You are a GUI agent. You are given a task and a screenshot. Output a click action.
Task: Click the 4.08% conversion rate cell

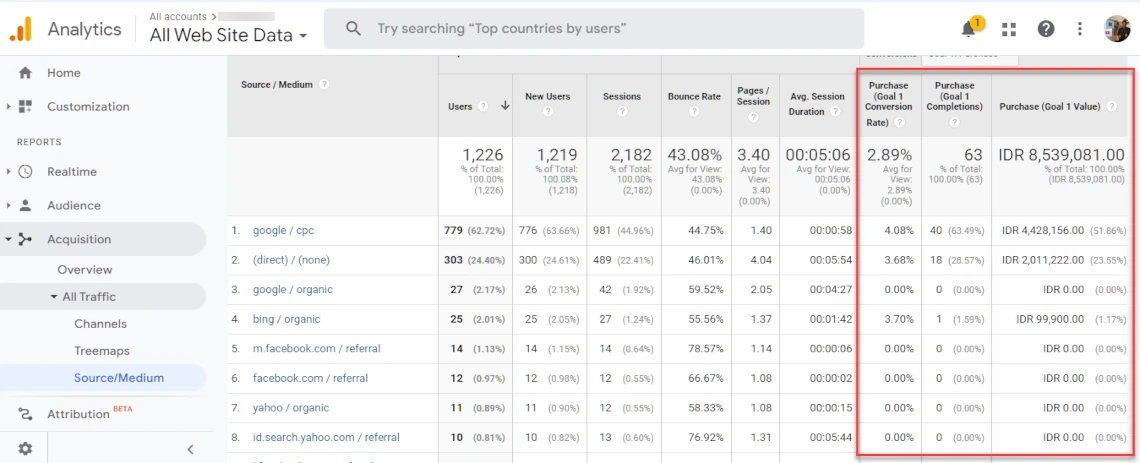[899, 230]
